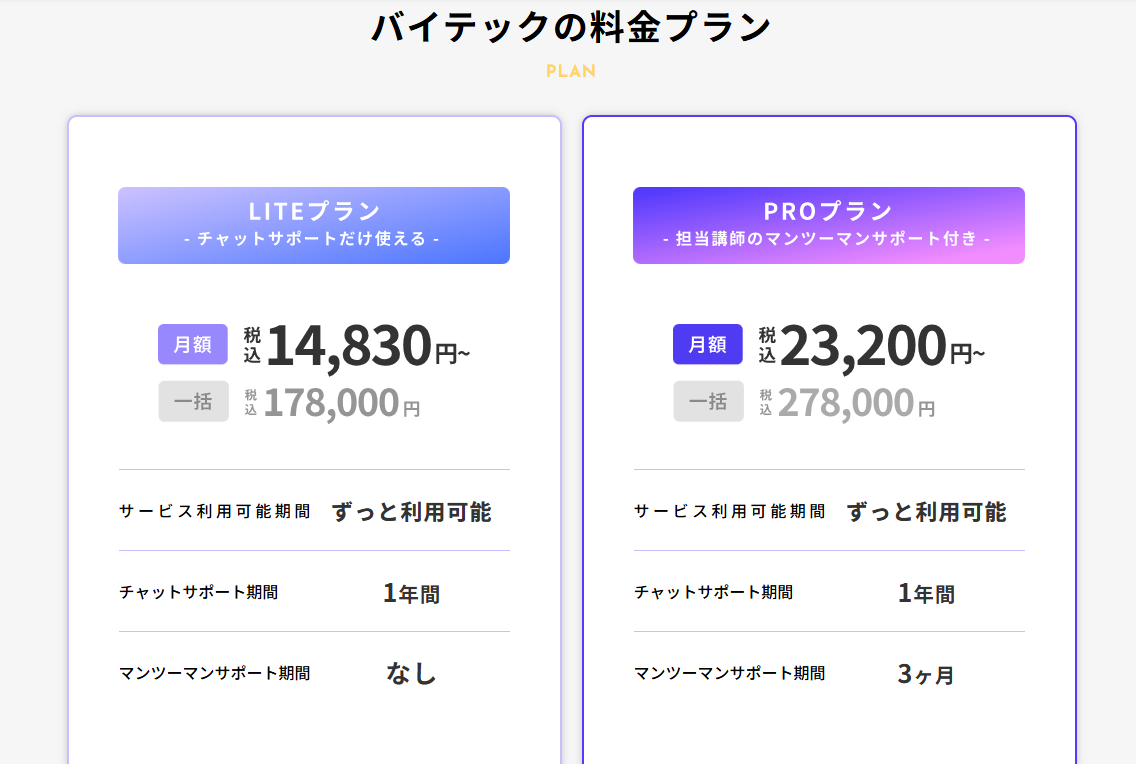The width and height of the screenshot is (1136, 764).
Task: Click ずっと利用可能 in the LITE plan
Action: point(412,512)
